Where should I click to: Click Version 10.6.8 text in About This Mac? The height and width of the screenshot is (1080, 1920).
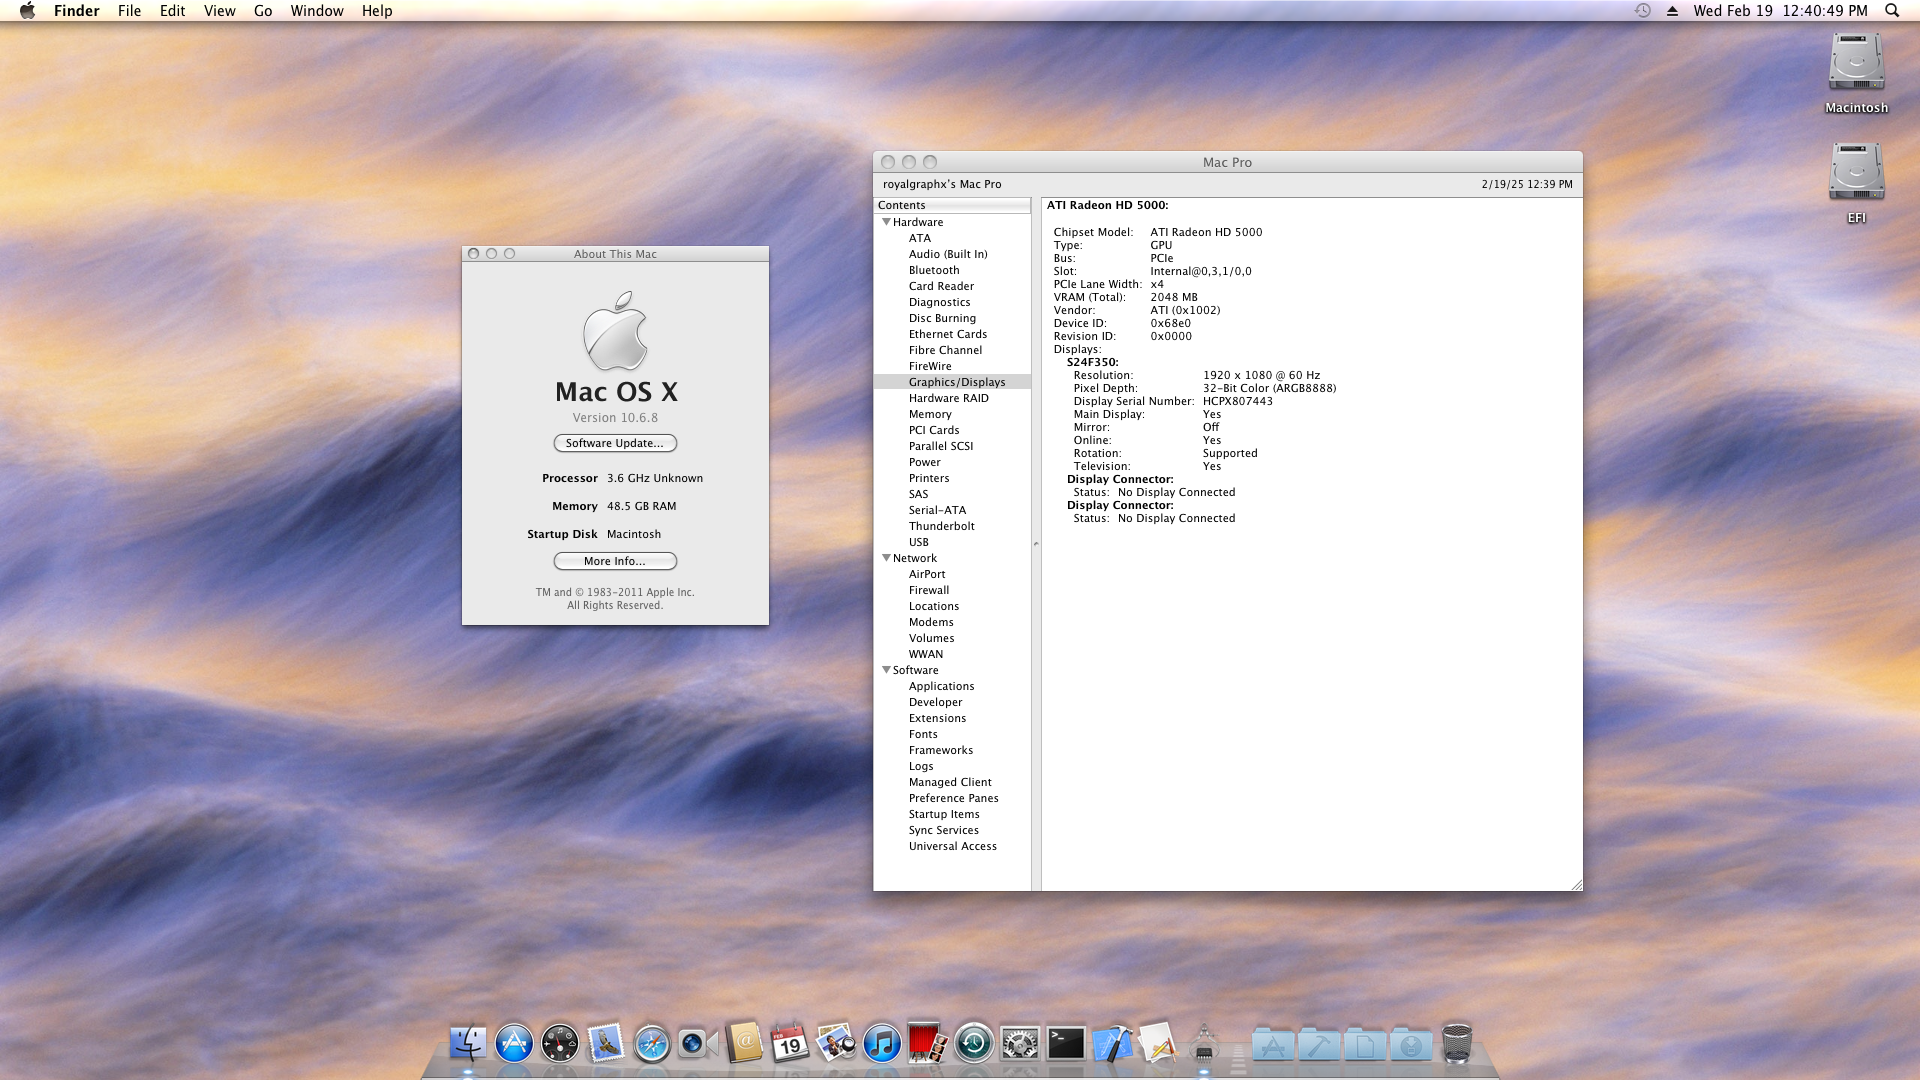point(615,418)
